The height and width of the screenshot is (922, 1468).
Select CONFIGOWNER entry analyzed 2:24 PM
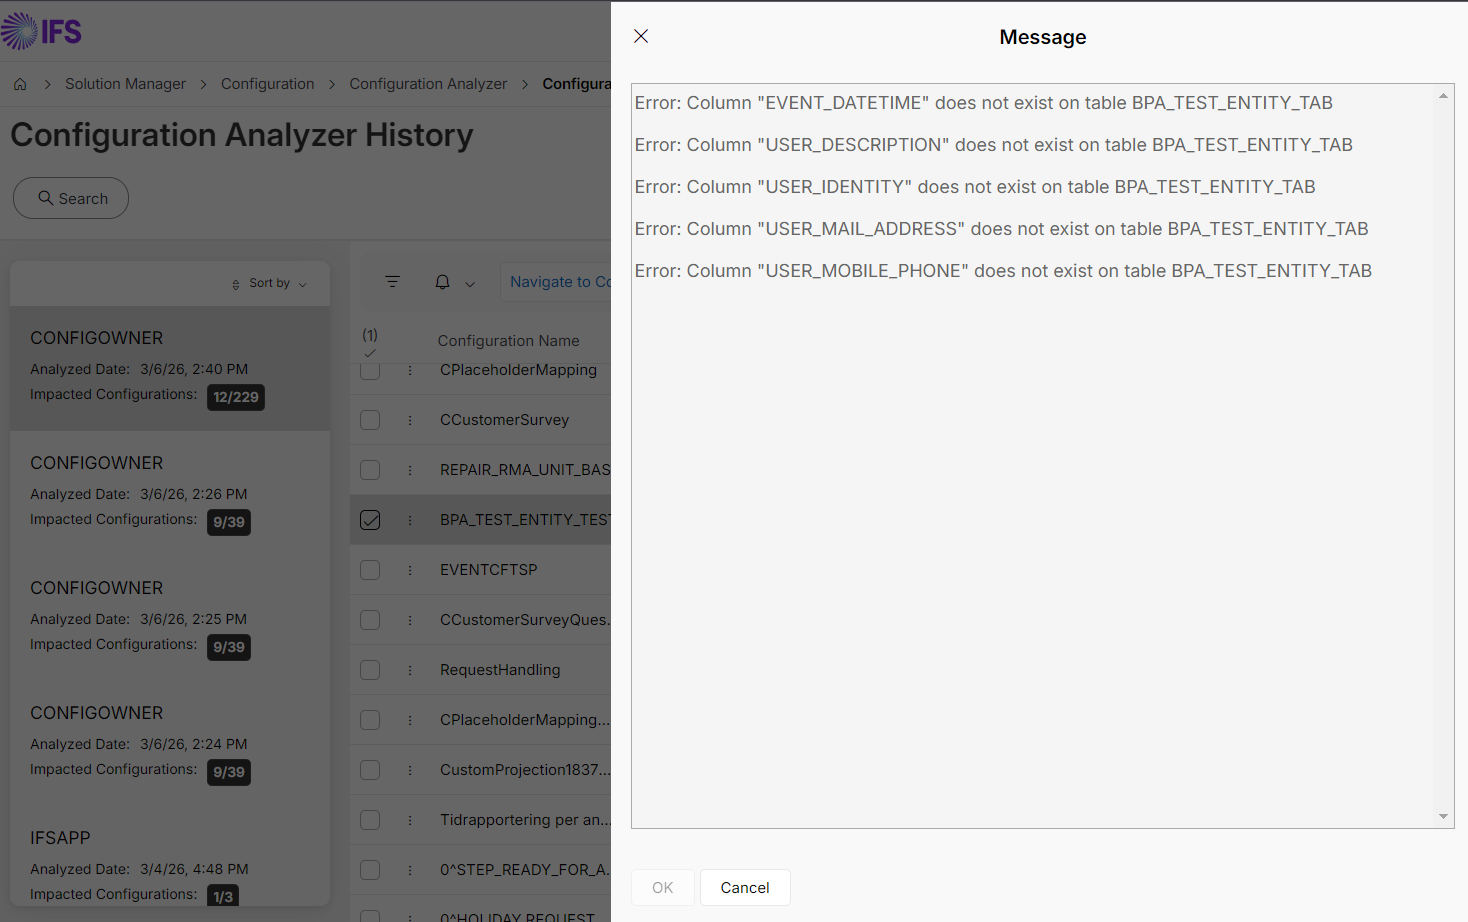pyautogui.click(x=170, y=743)
